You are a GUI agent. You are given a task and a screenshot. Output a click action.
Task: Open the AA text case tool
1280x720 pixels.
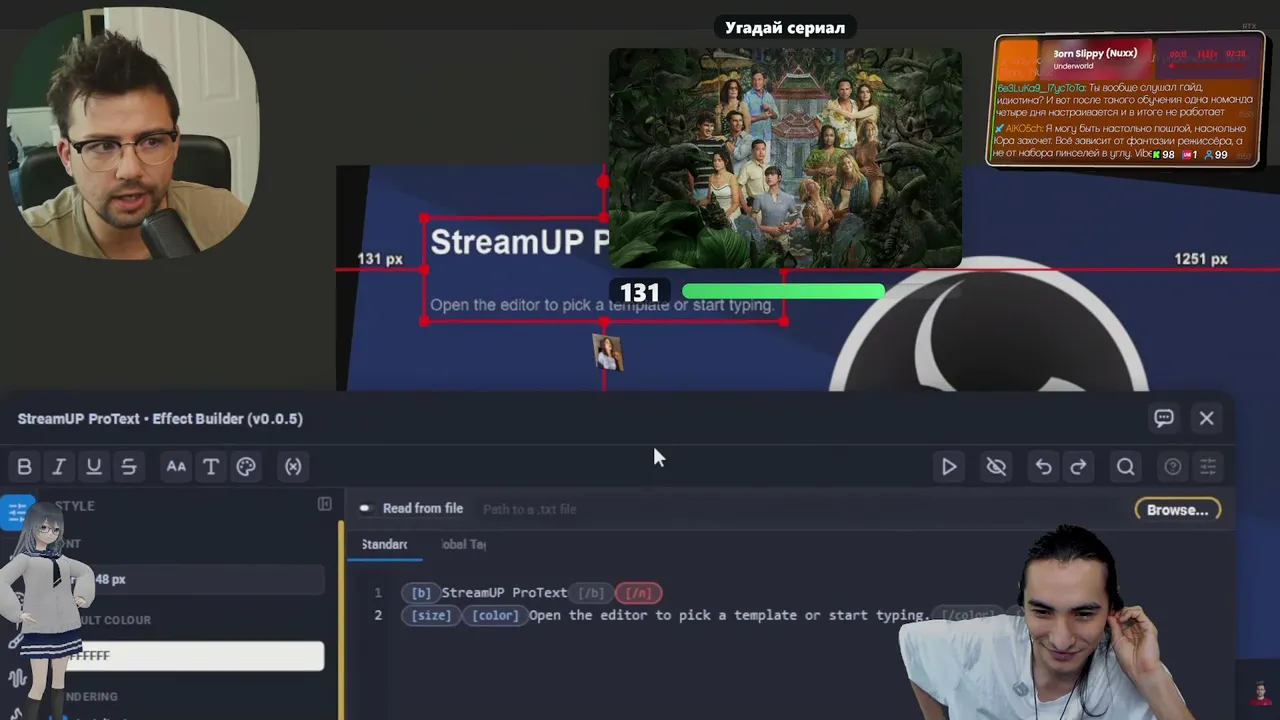pos(176,466)
